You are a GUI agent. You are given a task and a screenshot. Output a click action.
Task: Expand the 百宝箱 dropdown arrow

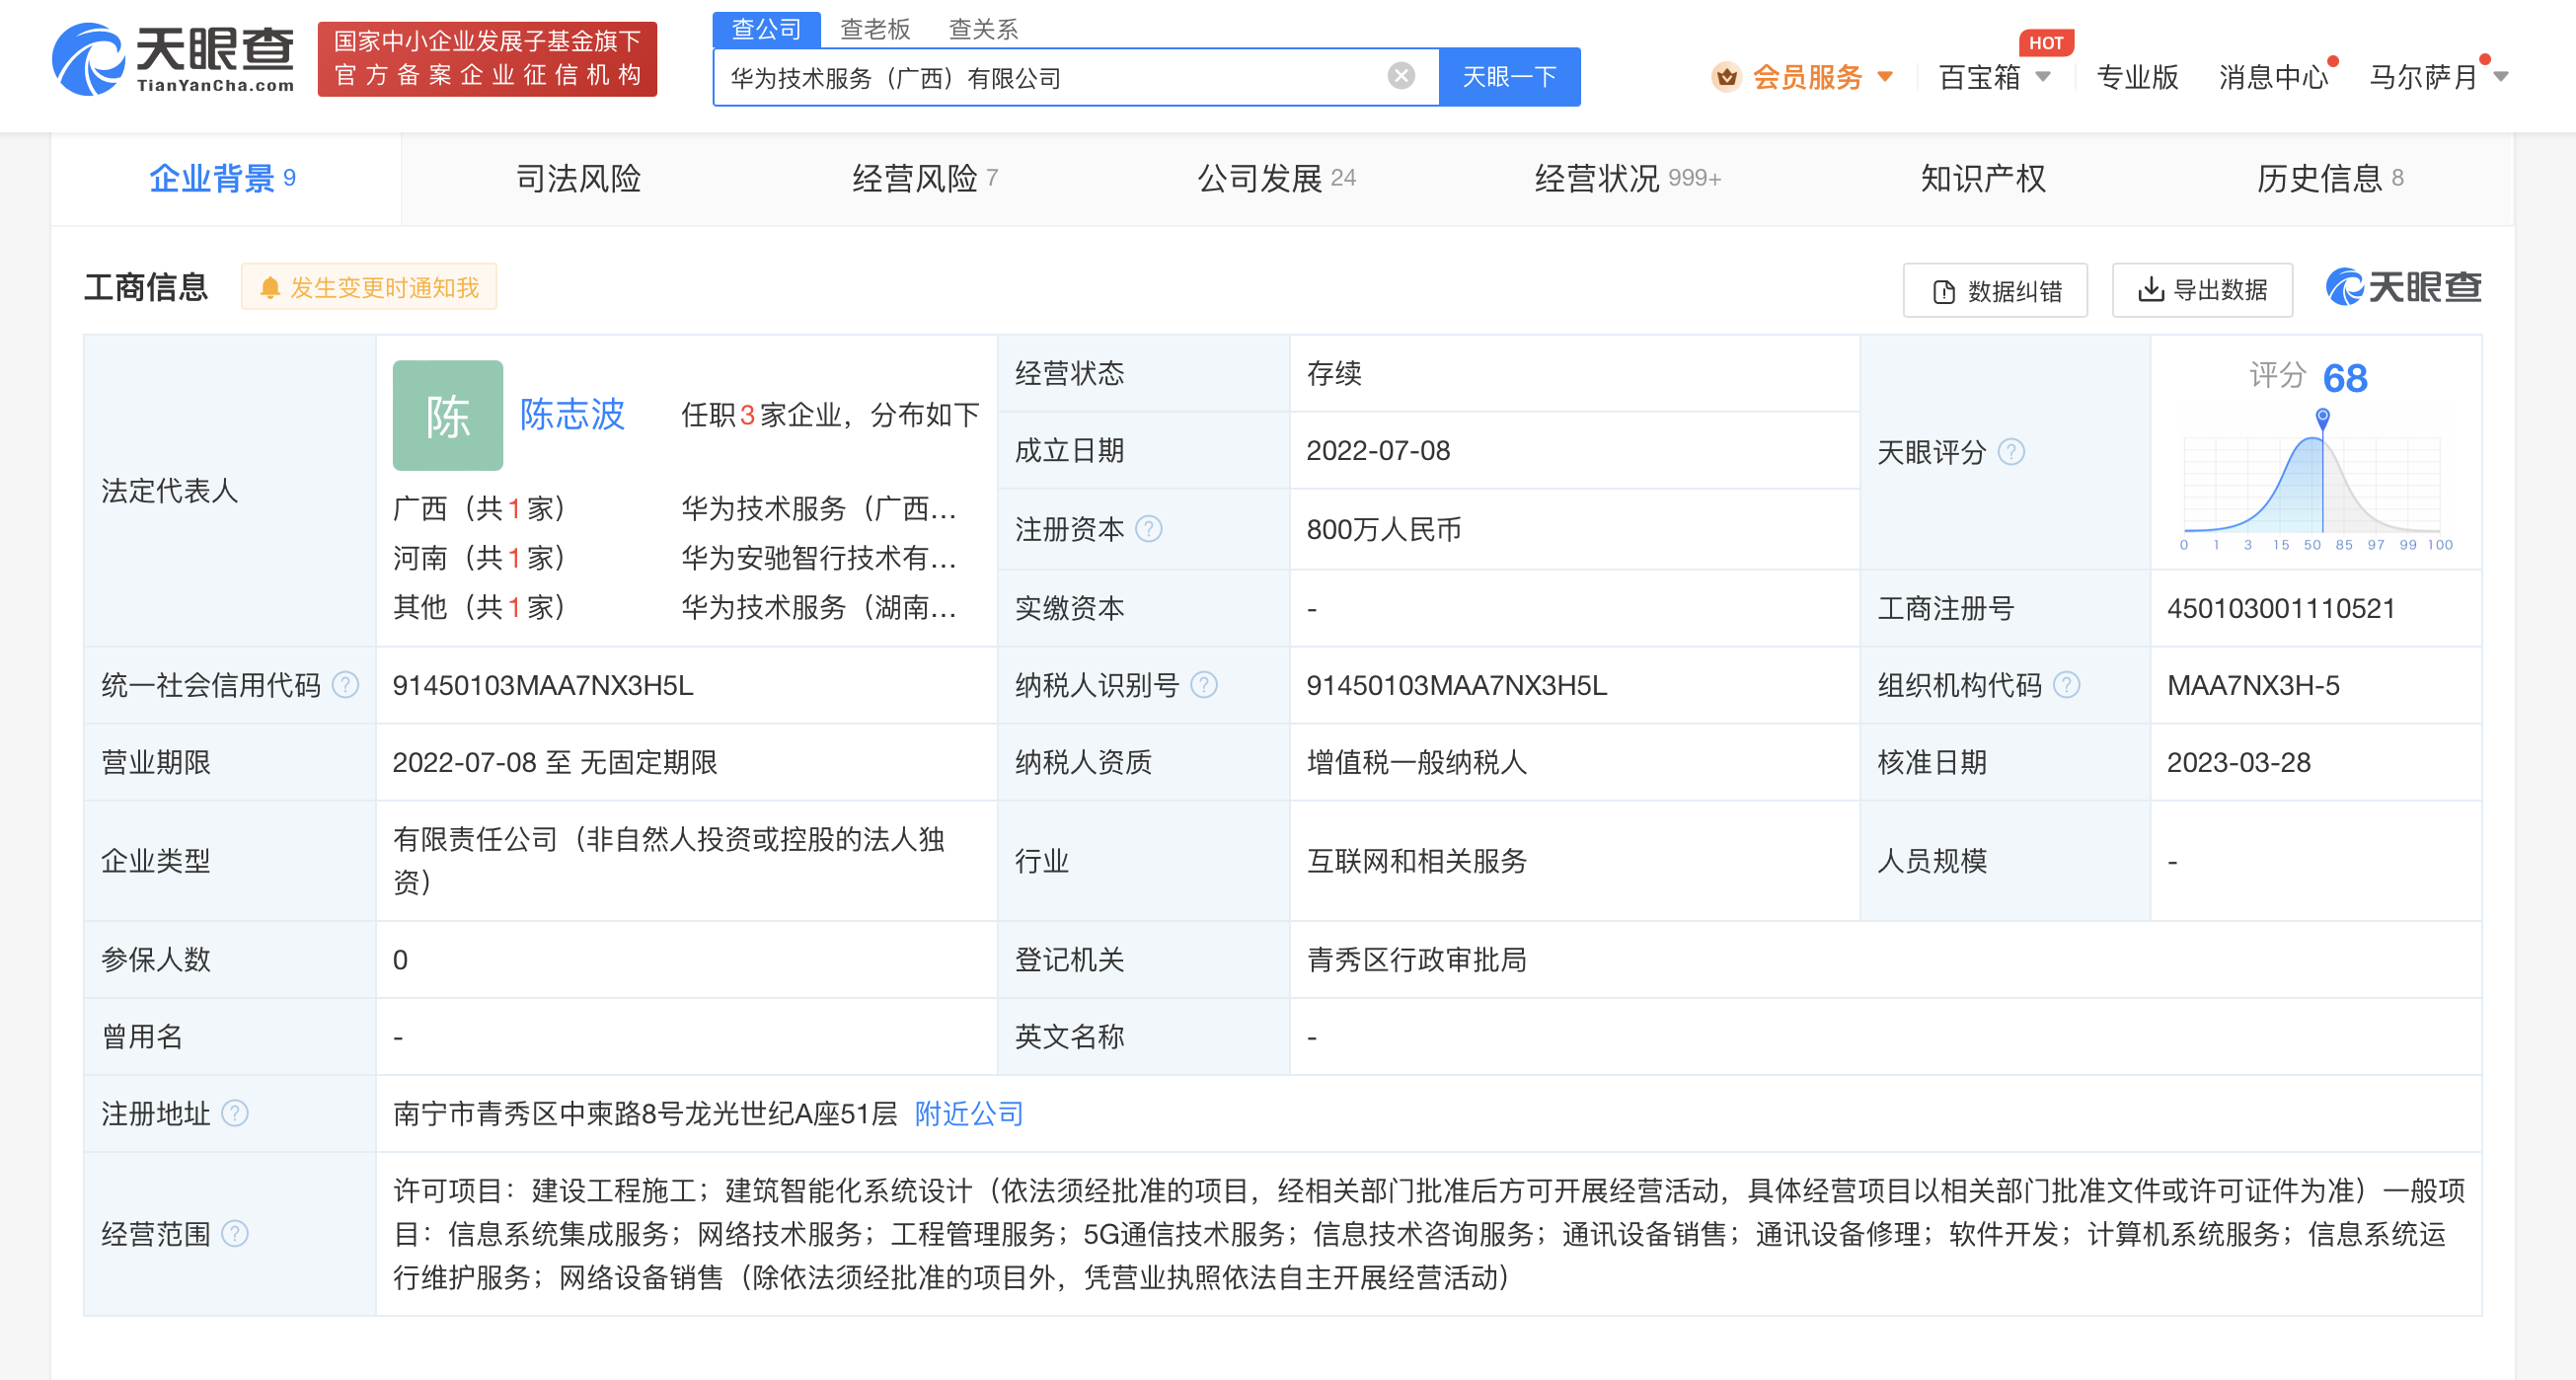(2042, 77)
